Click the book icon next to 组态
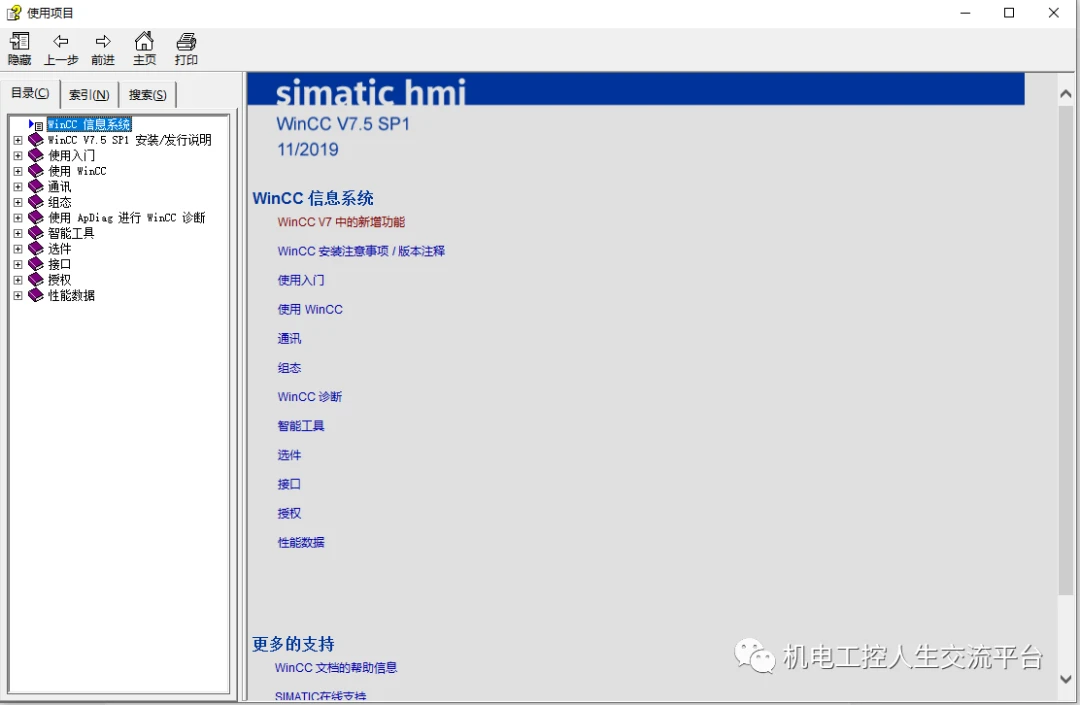 [x=36, y=202]
